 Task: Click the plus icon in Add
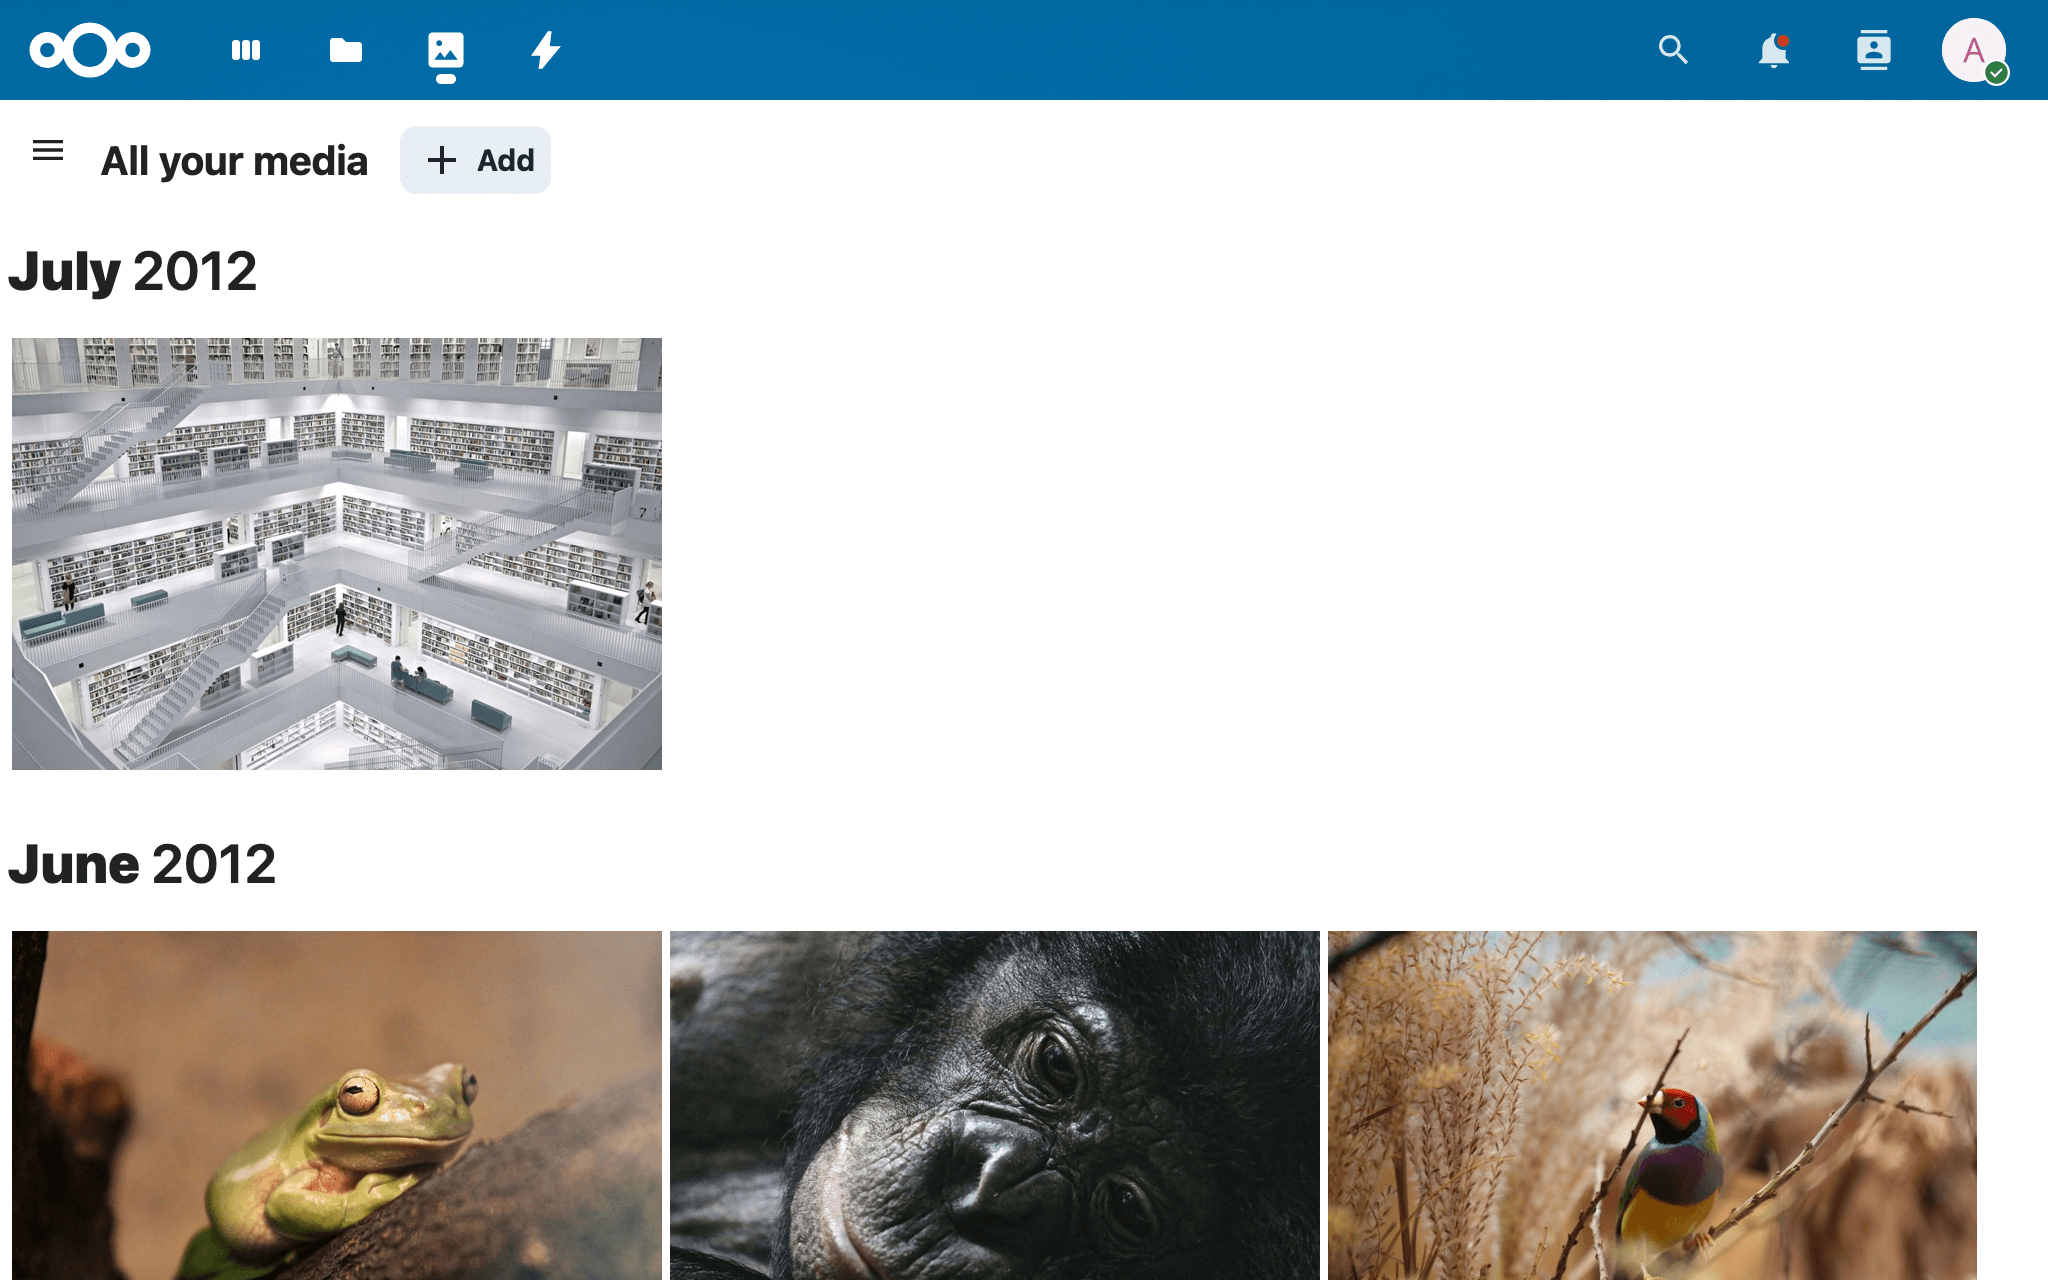[441, 160]
